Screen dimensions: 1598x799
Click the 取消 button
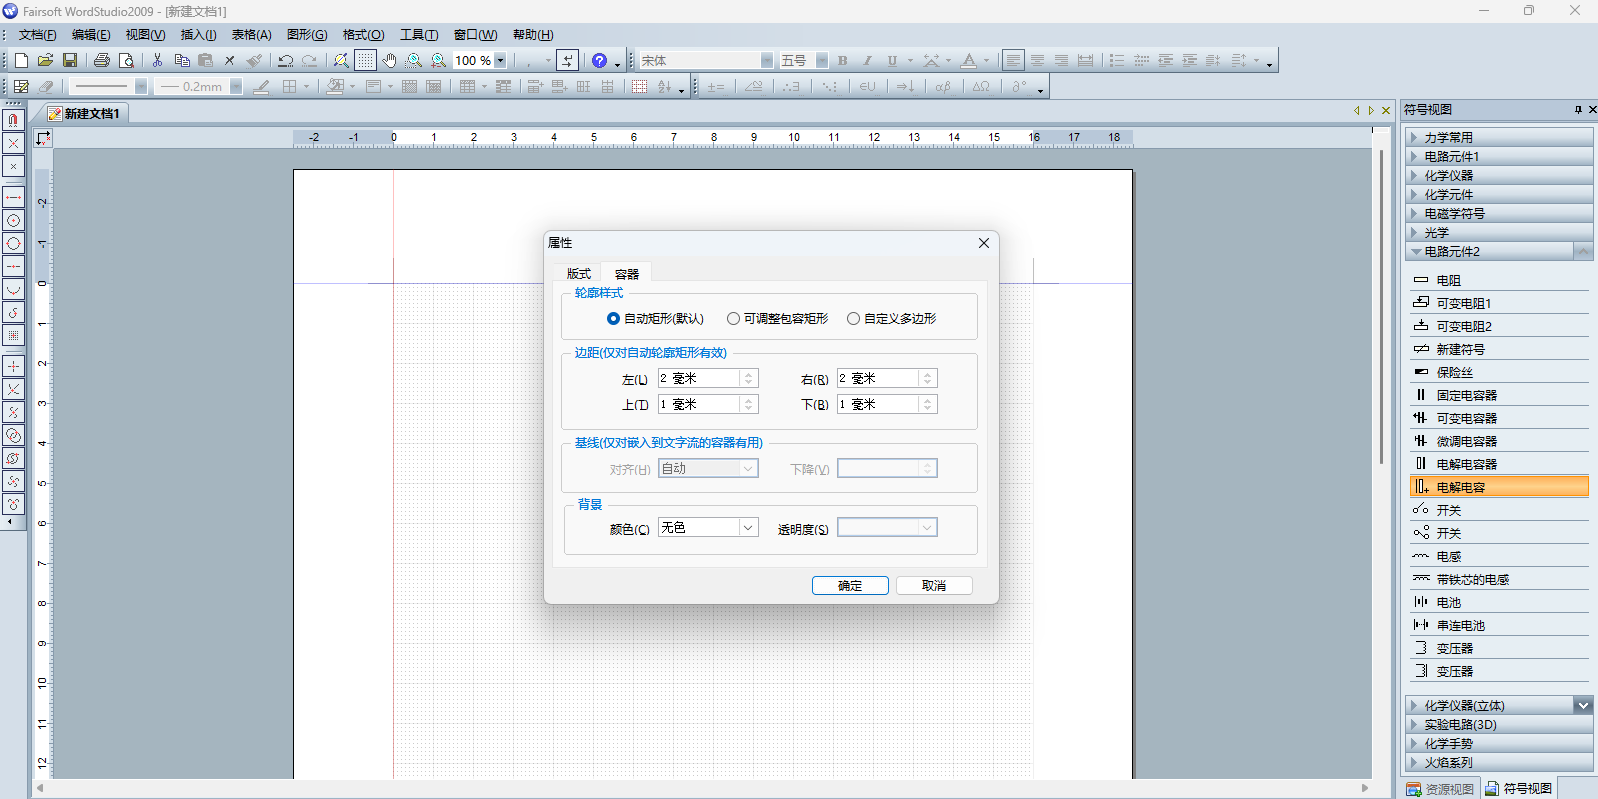point(933,586)
